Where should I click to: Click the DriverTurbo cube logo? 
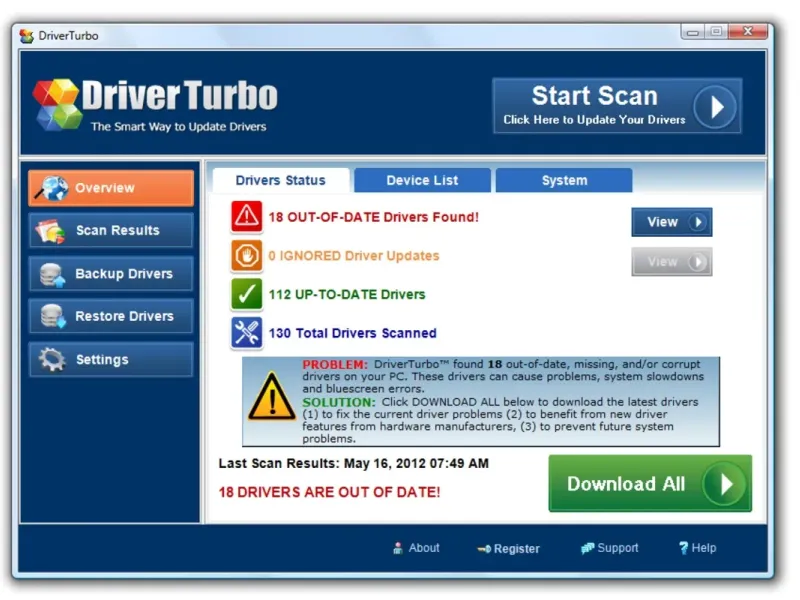[x=57, y=104]
